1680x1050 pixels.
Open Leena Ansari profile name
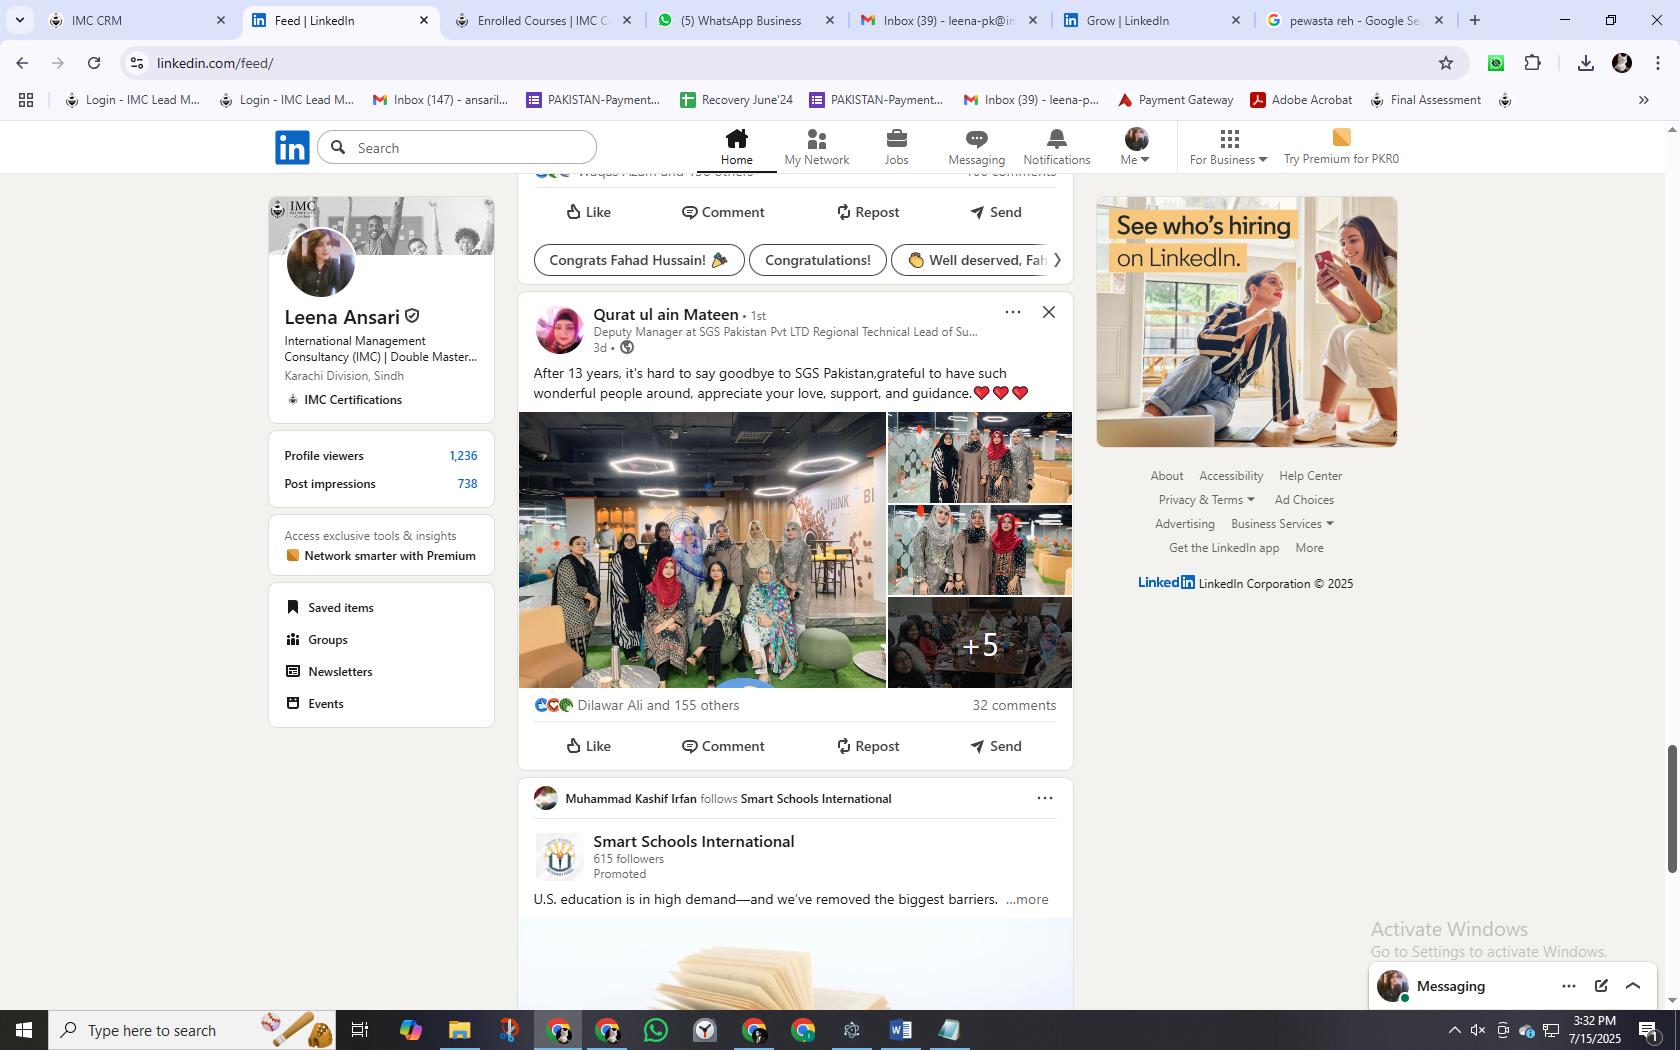coord(342,317)
